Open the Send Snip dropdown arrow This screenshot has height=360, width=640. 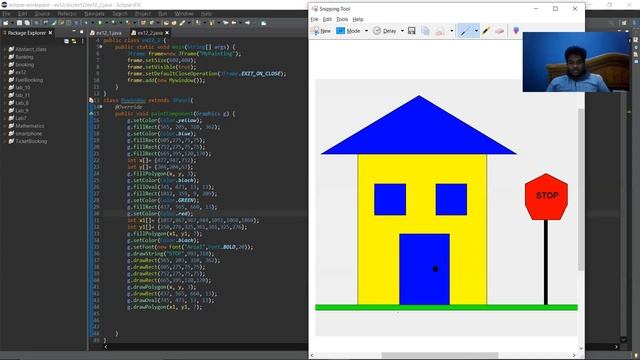(451, 31)
